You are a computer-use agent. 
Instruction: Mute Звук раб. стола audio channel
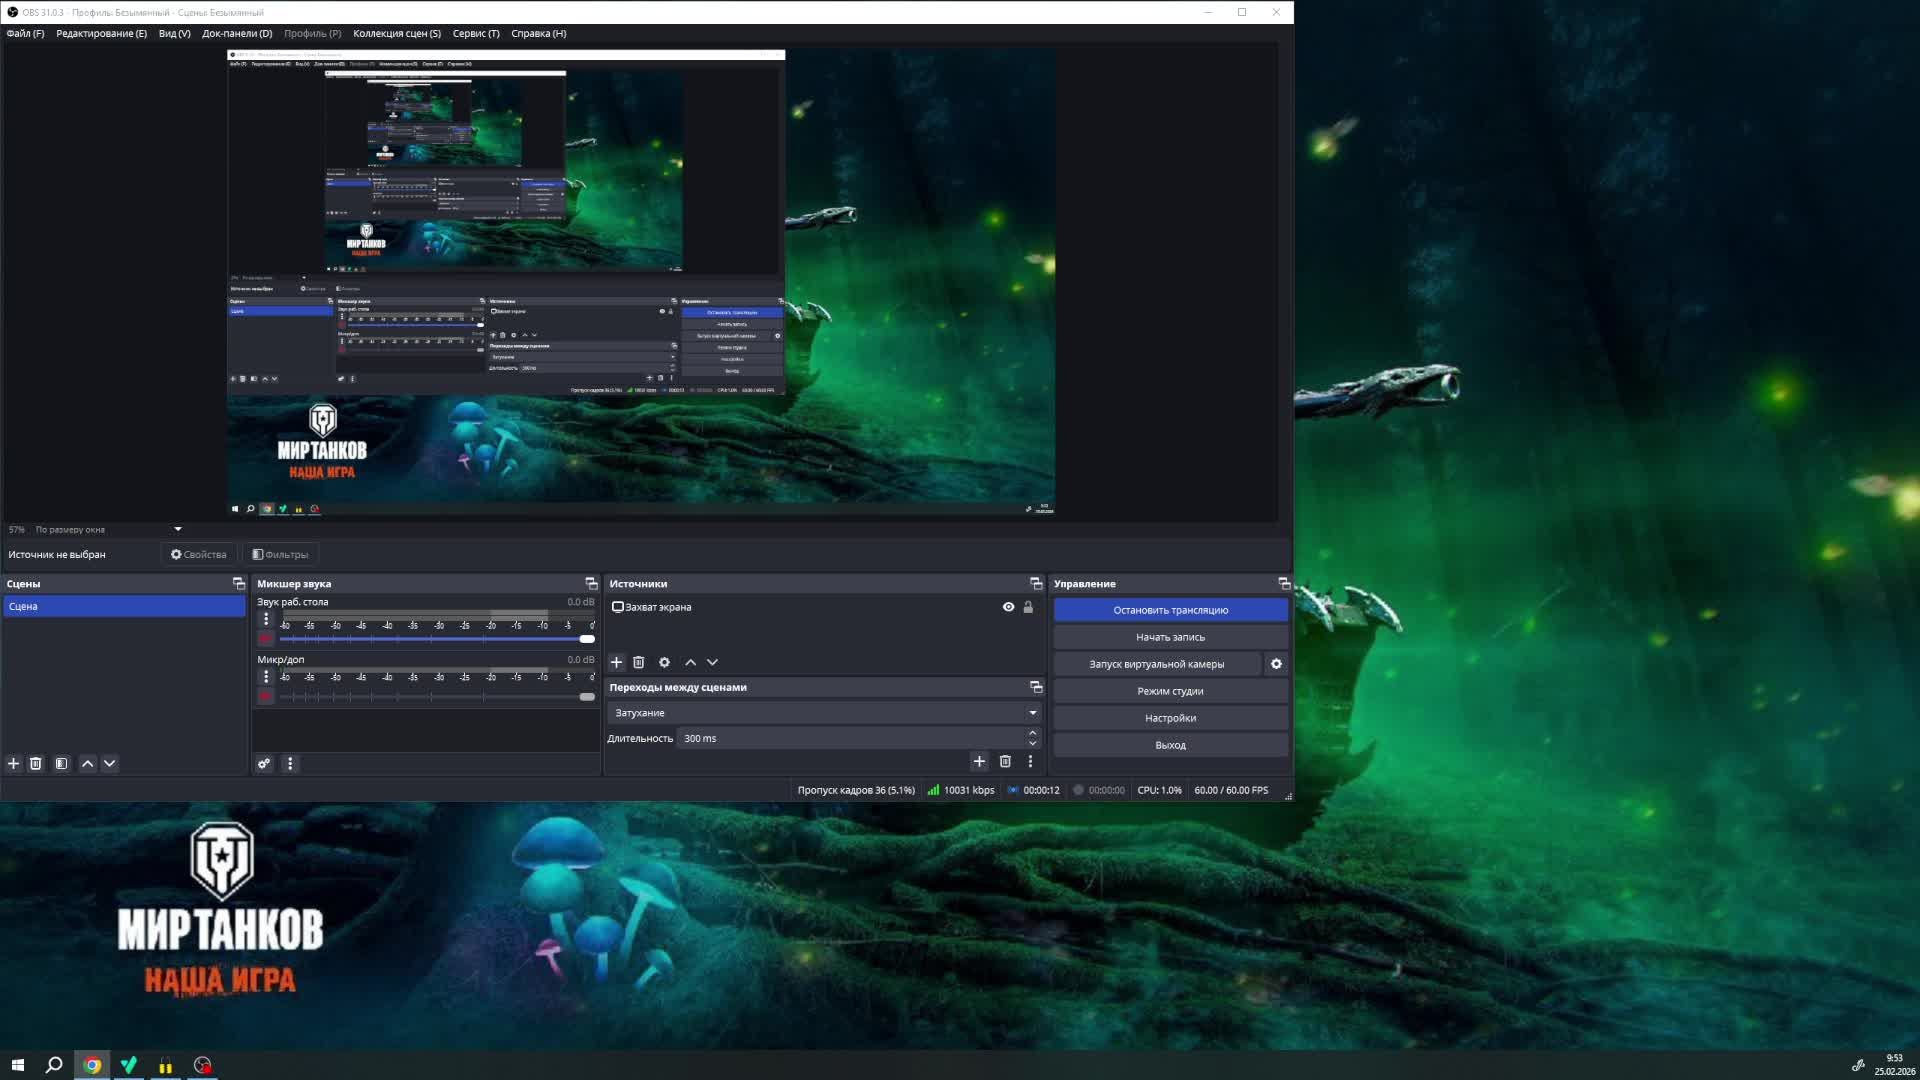266,639
